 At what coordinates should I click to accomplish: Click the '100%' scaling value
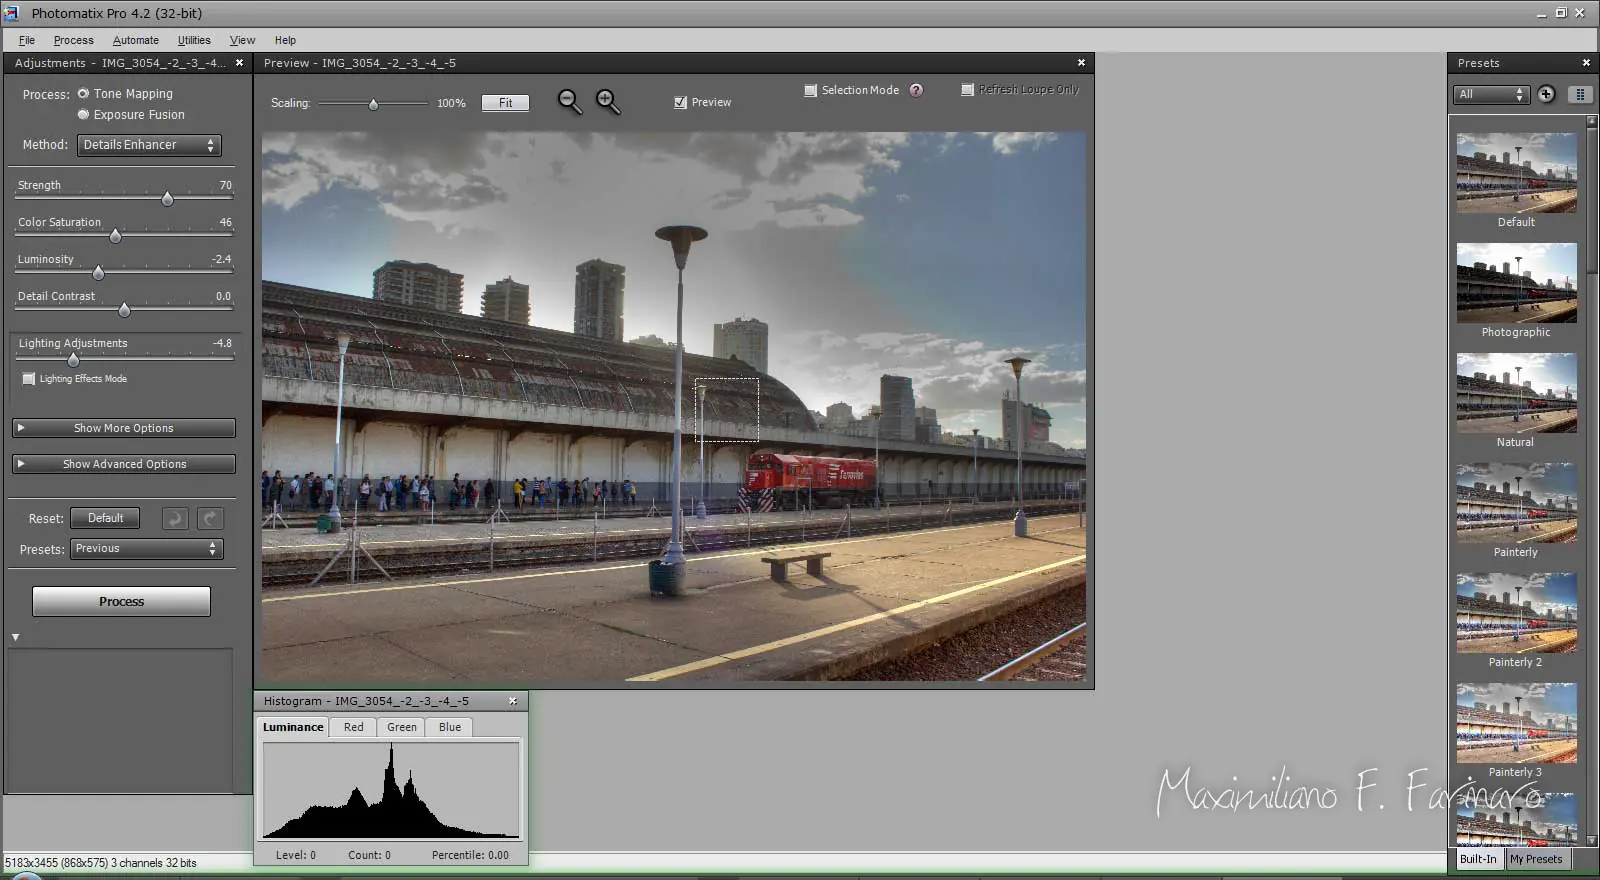click(x=451, y=103)
